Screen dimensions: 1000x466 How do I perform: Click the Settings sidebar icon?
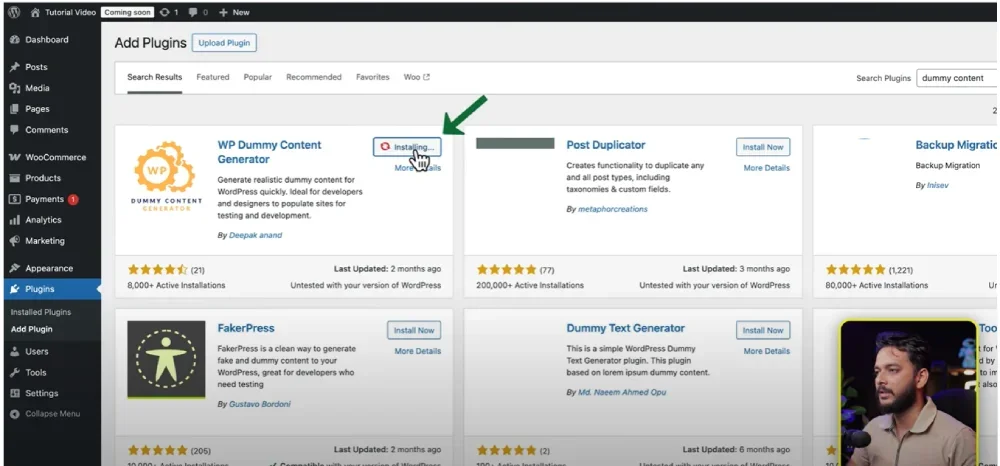[15, 393]
